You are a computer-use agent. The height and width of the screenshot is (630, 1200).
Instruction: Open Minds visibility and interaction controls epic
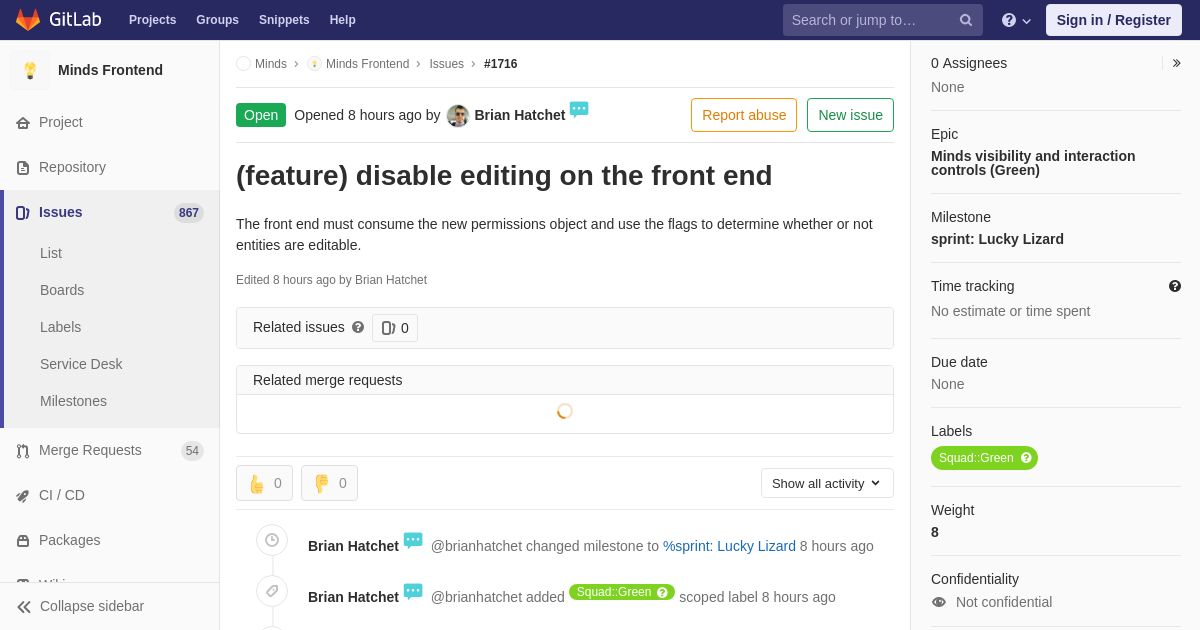[x=1033, y=163]
